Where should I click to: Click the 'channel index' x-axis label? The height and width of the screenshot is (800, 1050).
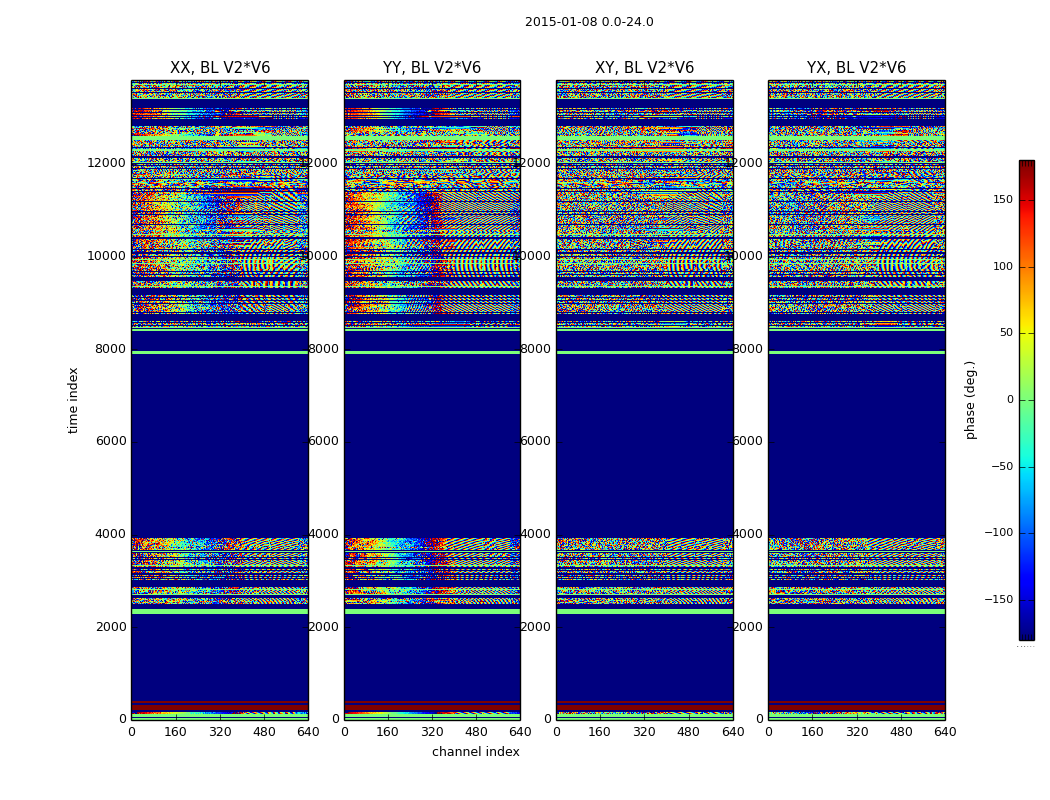tap(476, 752)
